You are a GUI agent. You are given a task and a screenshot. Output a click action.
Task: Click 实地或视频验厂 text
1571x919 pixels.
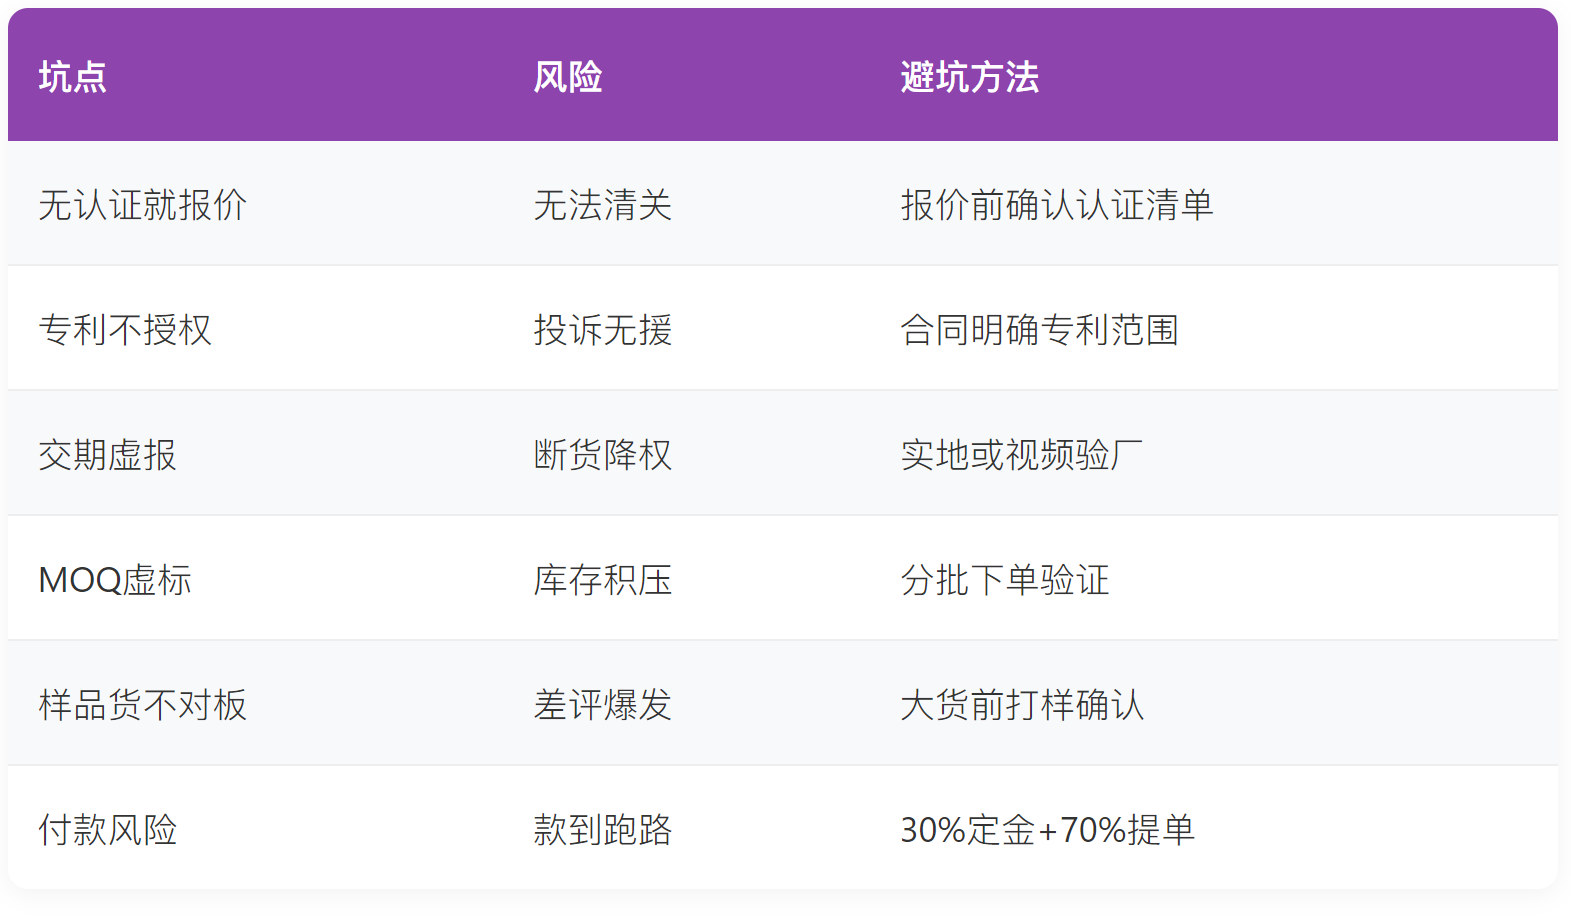(x=1022, y=455)
